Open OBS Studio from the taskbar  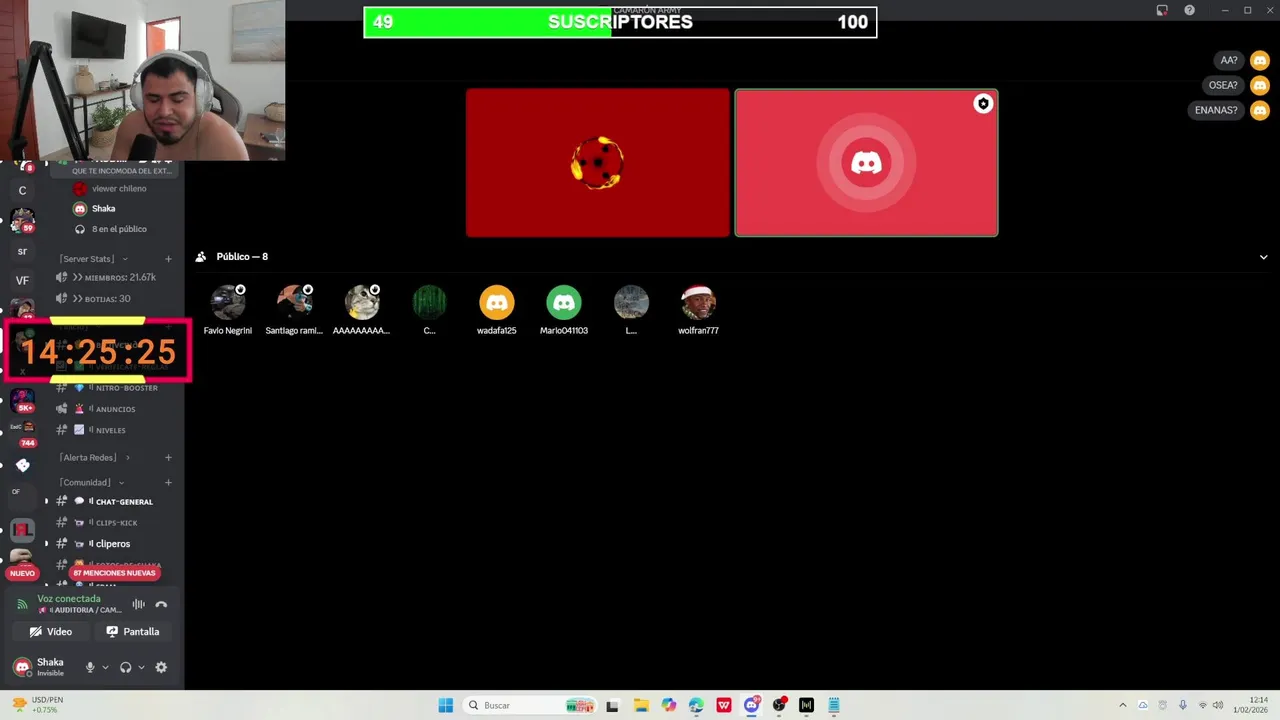tap(779, 705)
